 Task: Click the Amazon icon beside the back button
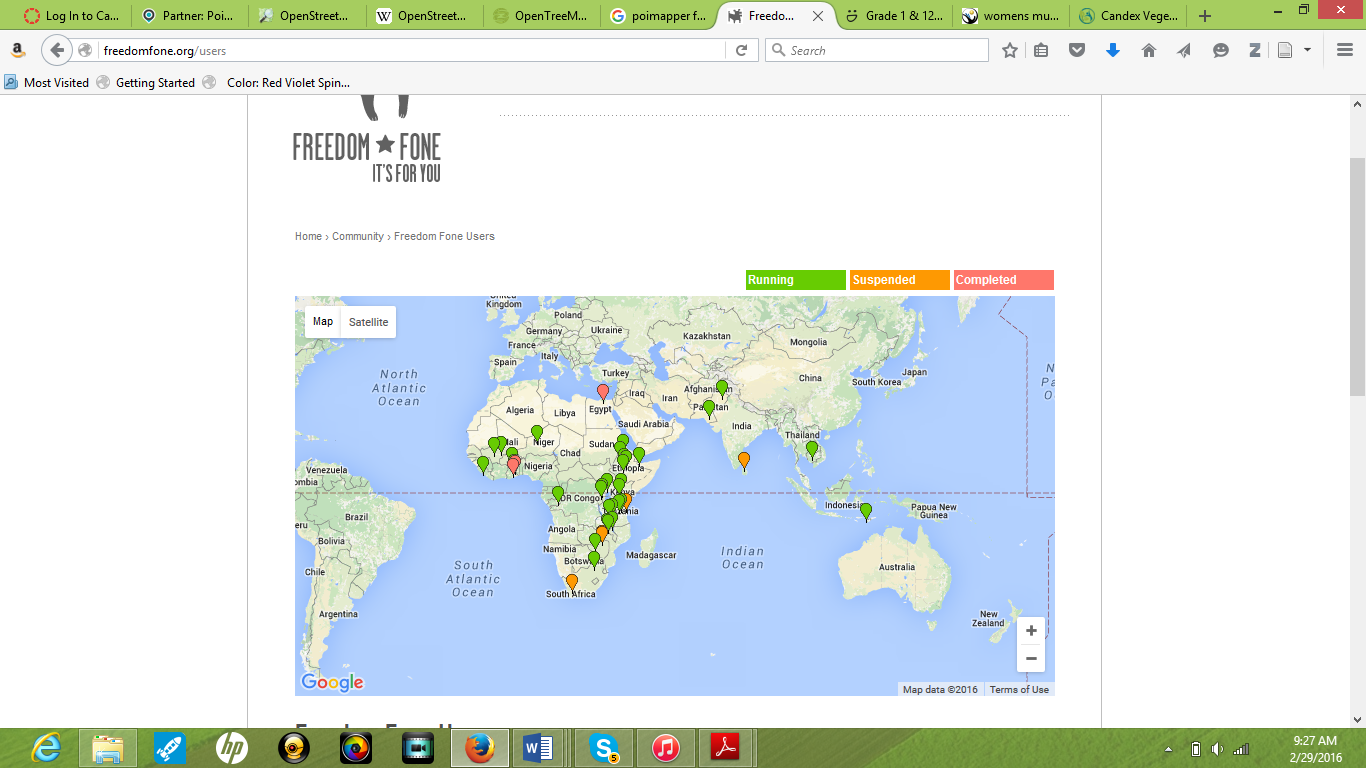[18, 50]
